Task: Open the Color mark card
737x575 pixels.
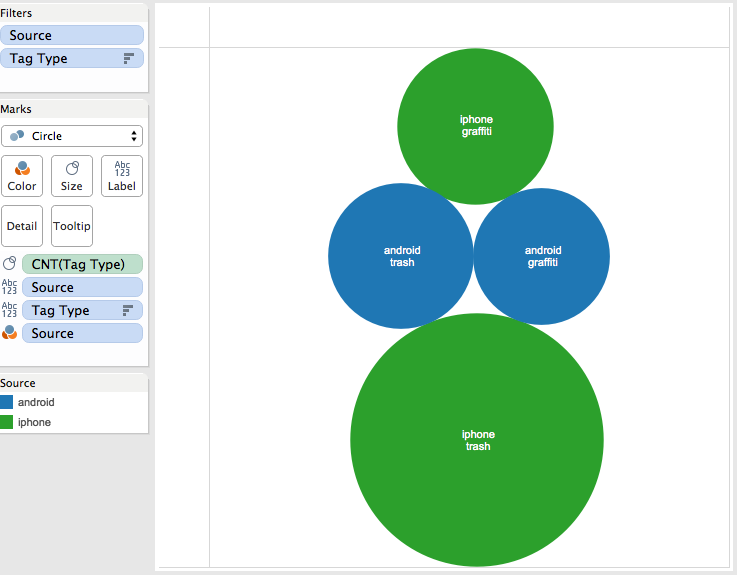Action: [22, 176]
